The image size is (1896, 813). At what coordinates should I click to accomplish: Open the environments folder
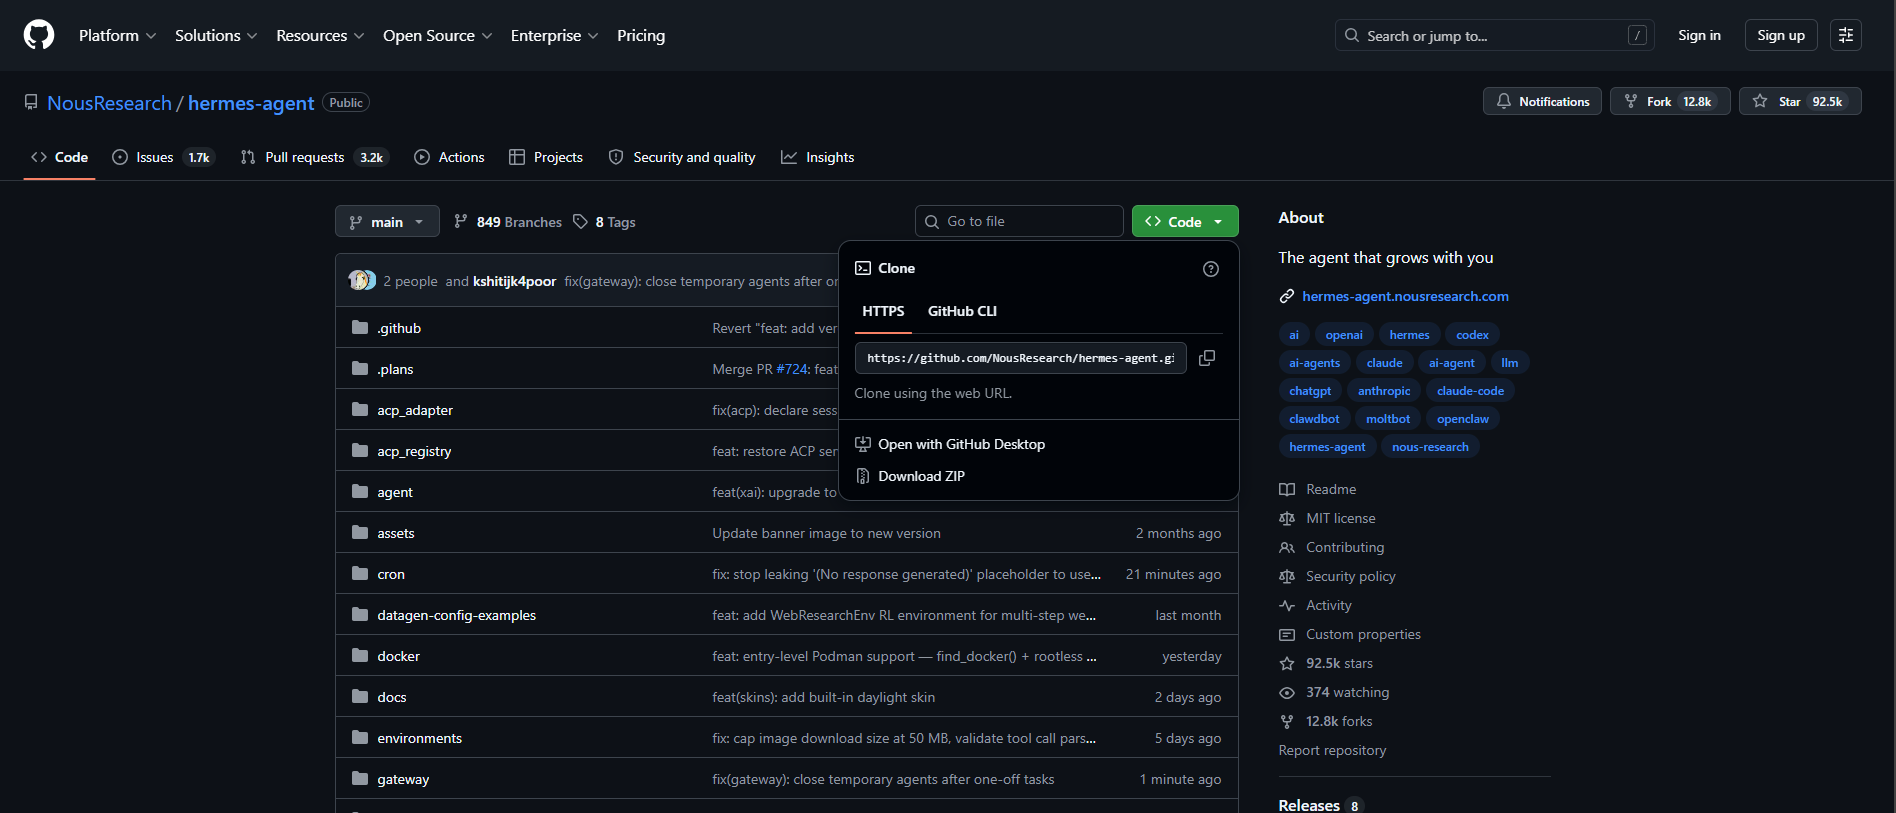[x=420, y=738]
